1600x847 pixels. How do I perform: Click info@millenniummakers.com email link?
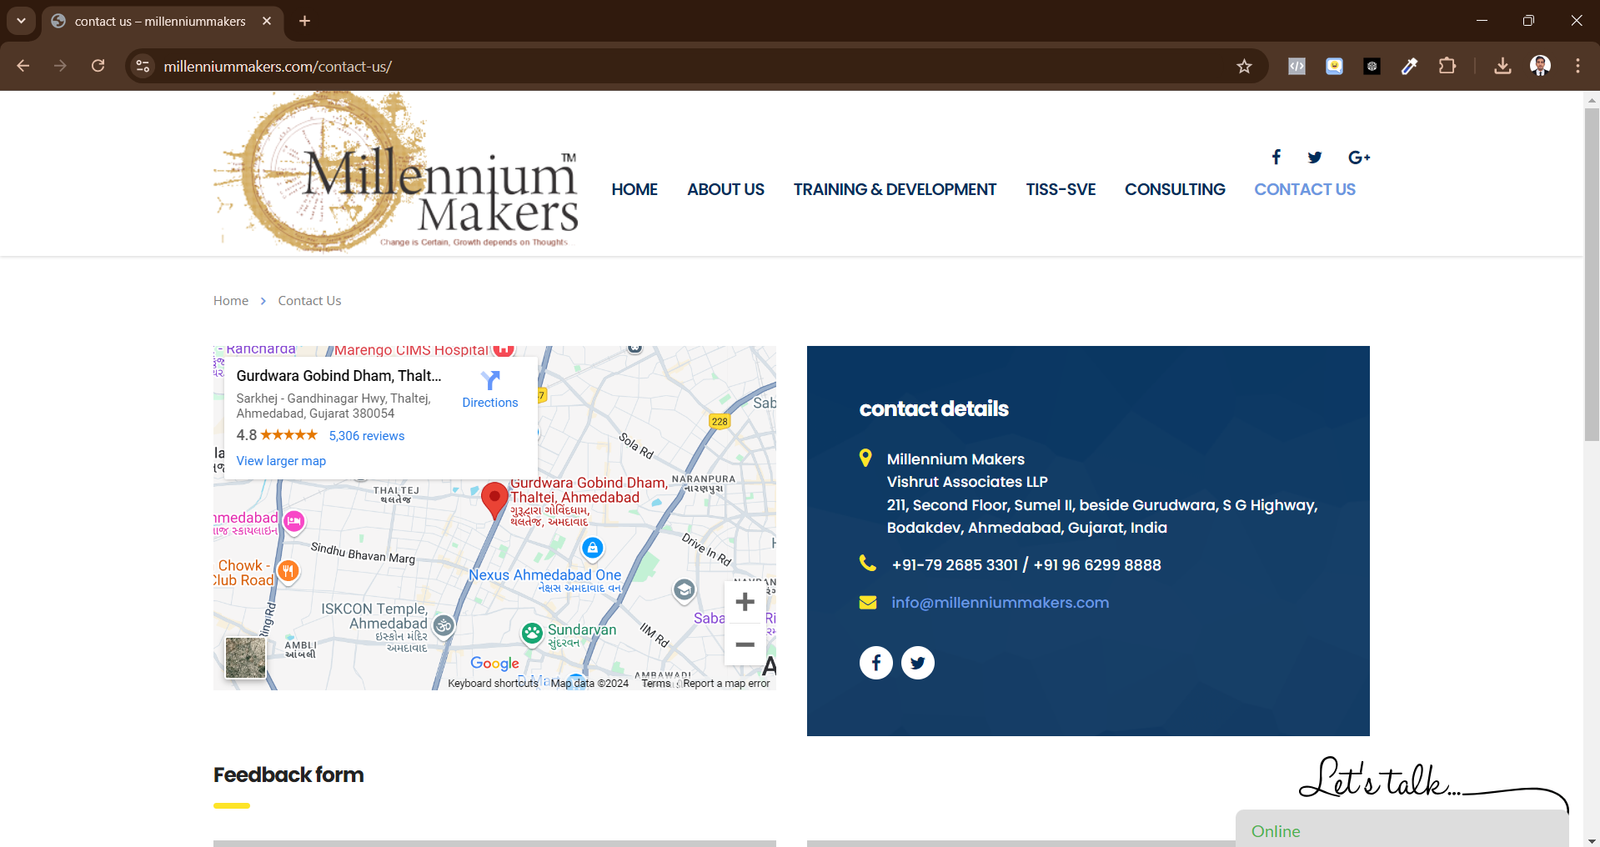click(x=1000, y=602)
